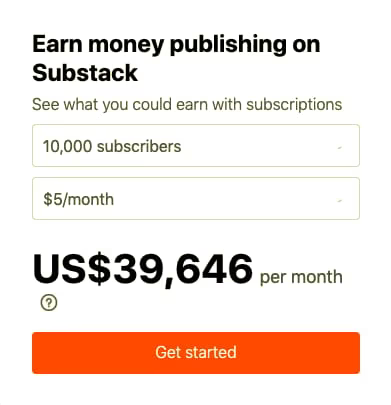The image size is (391, 405).
Task: Open the $5/month price dropdown
Action: pyautogui.click(x=196, y=198)
